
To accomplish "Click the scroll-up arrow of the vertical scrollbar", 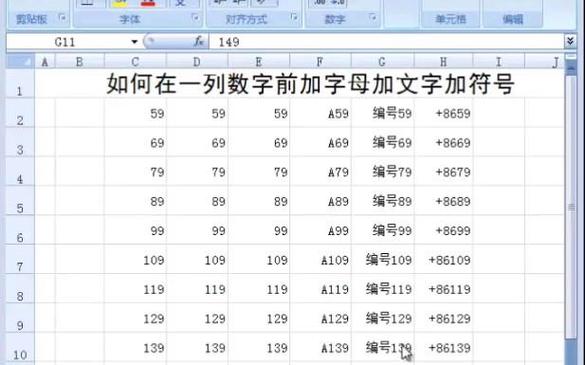I will coord(571,68).
